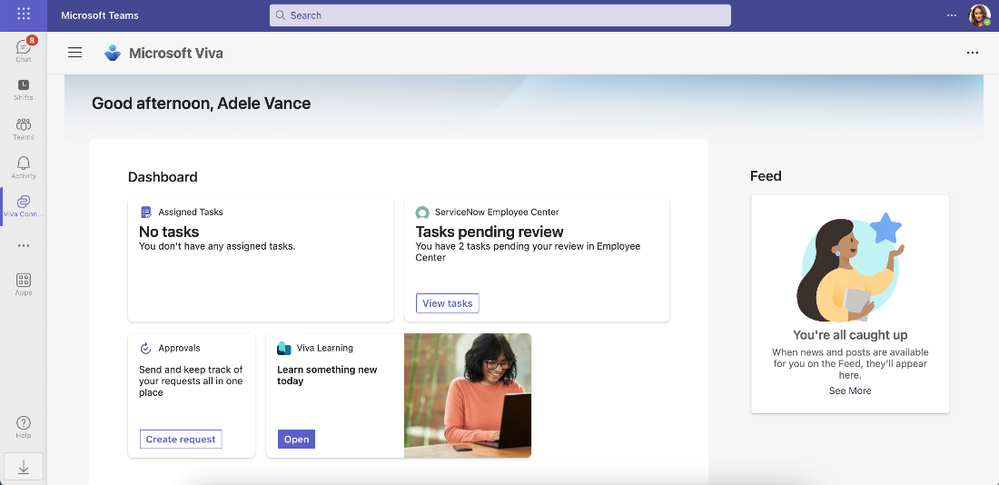The width and height of the screenshot is (999, 485).
Task: Click the Feed news availability message
Action: pos(850,364)
